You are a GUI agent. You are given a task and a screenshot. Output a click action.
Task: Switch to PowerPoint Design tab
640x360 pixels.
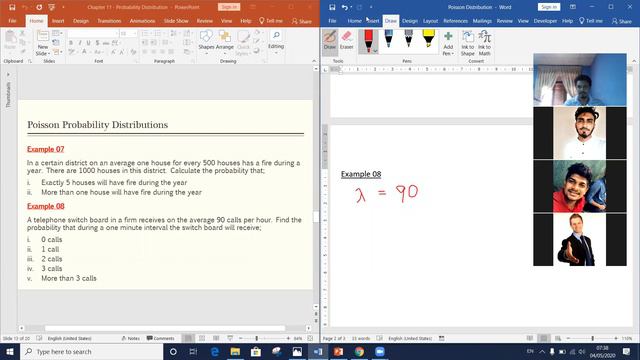[x=81, y=21]
